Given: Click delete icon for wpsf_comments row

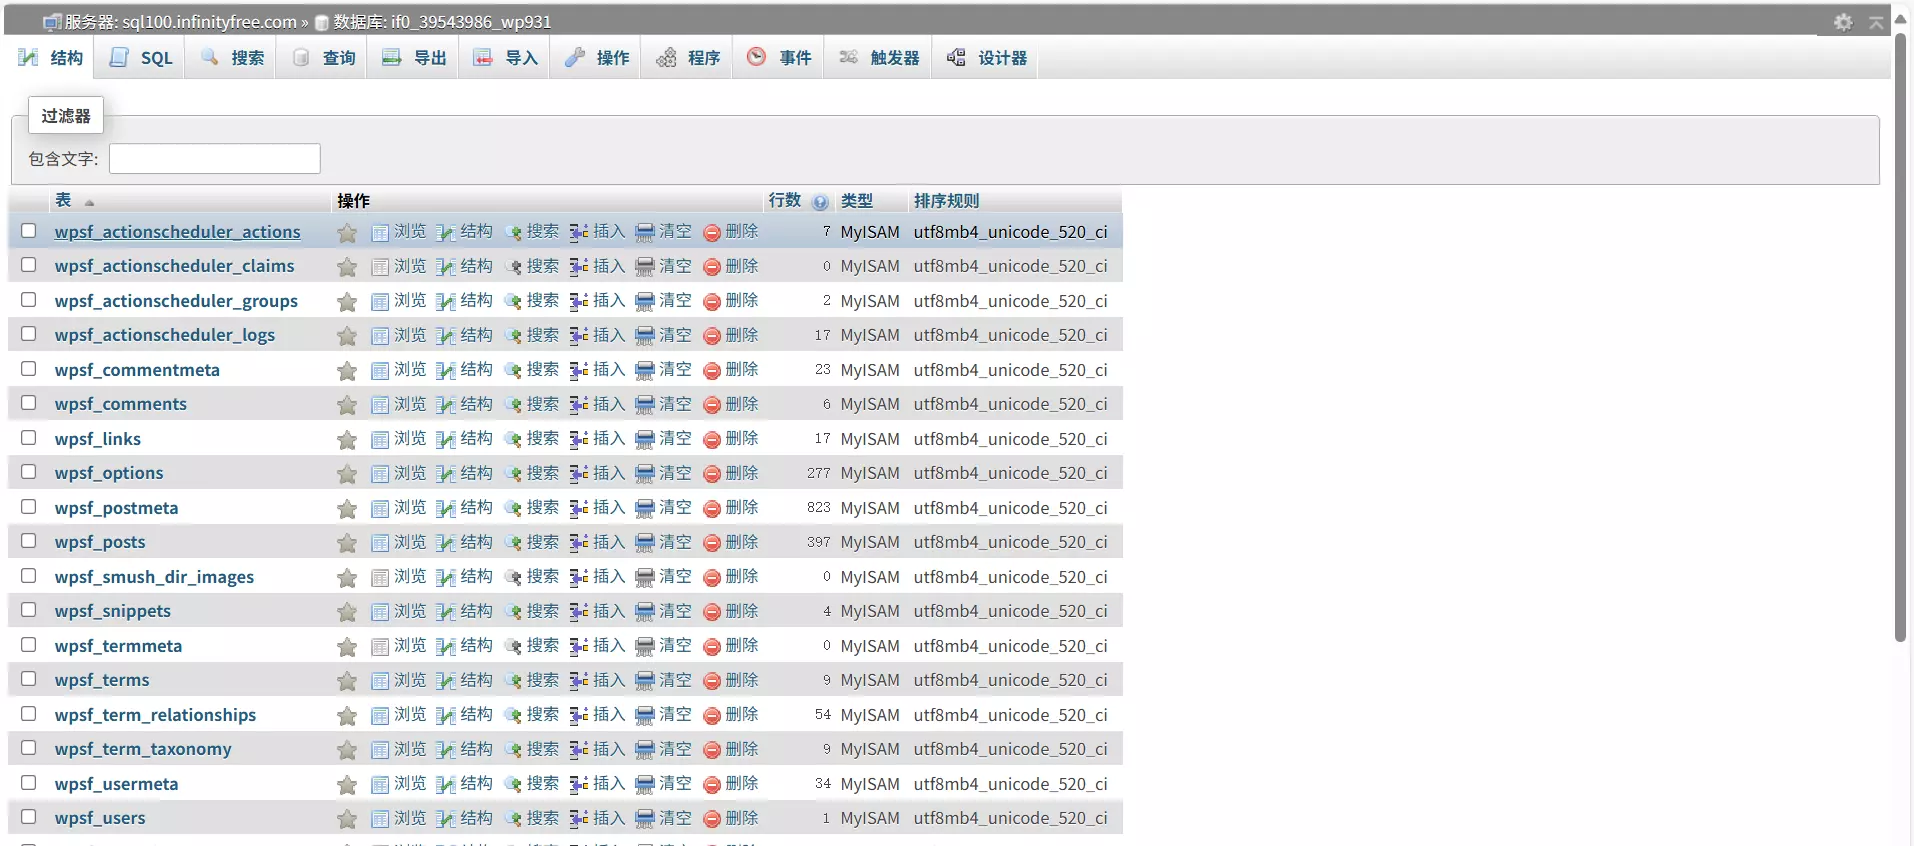Looking at the screenshot, I should point(711,405).
